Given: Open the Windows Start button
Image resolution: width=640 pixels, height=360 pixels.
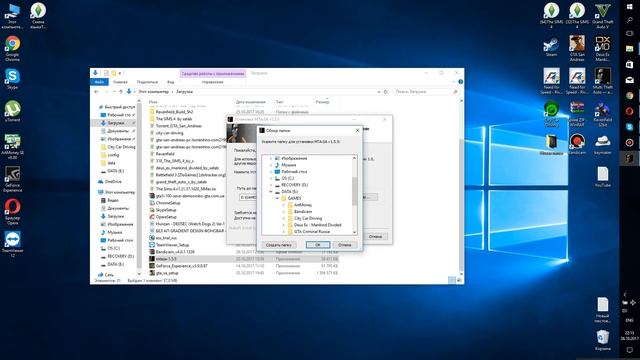Looking at the screenshot, I should (629, 7).
